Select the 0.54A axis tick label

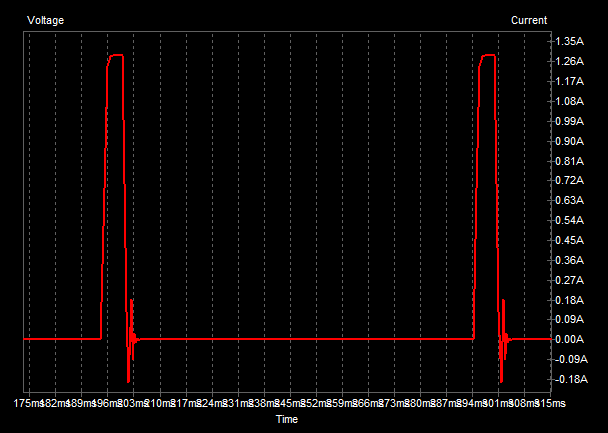[570, 220]
